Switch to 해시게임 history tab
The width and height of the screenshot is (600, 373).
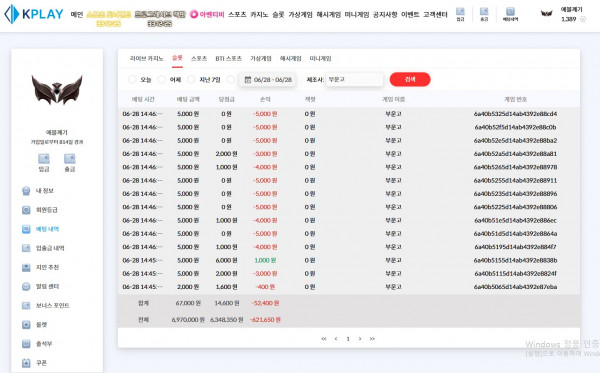point(291,59)
